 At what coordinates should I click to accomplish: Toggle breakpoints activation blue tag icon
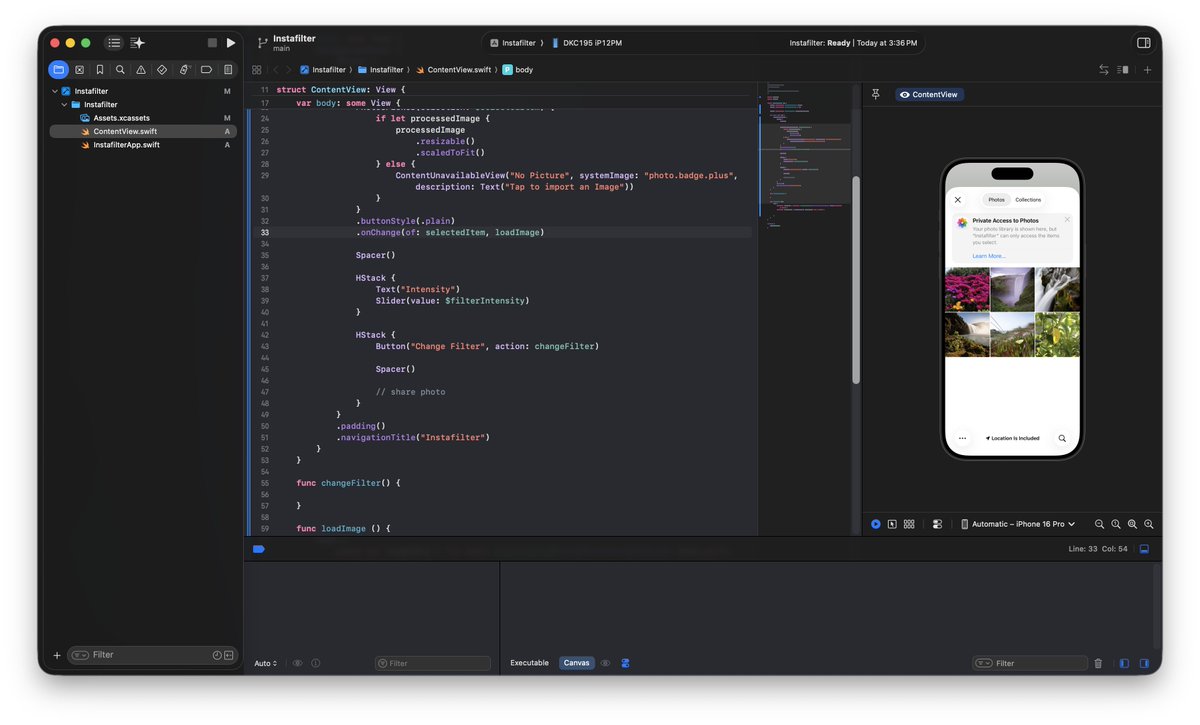coord(258,549)
